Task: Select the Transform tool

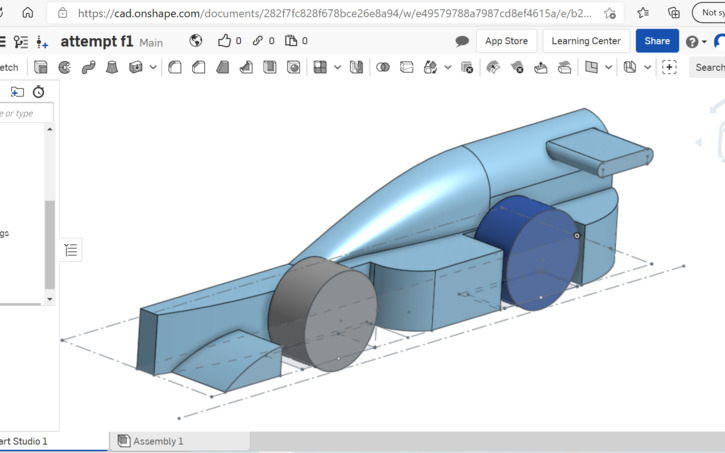Action: click(x=430, y=67)
